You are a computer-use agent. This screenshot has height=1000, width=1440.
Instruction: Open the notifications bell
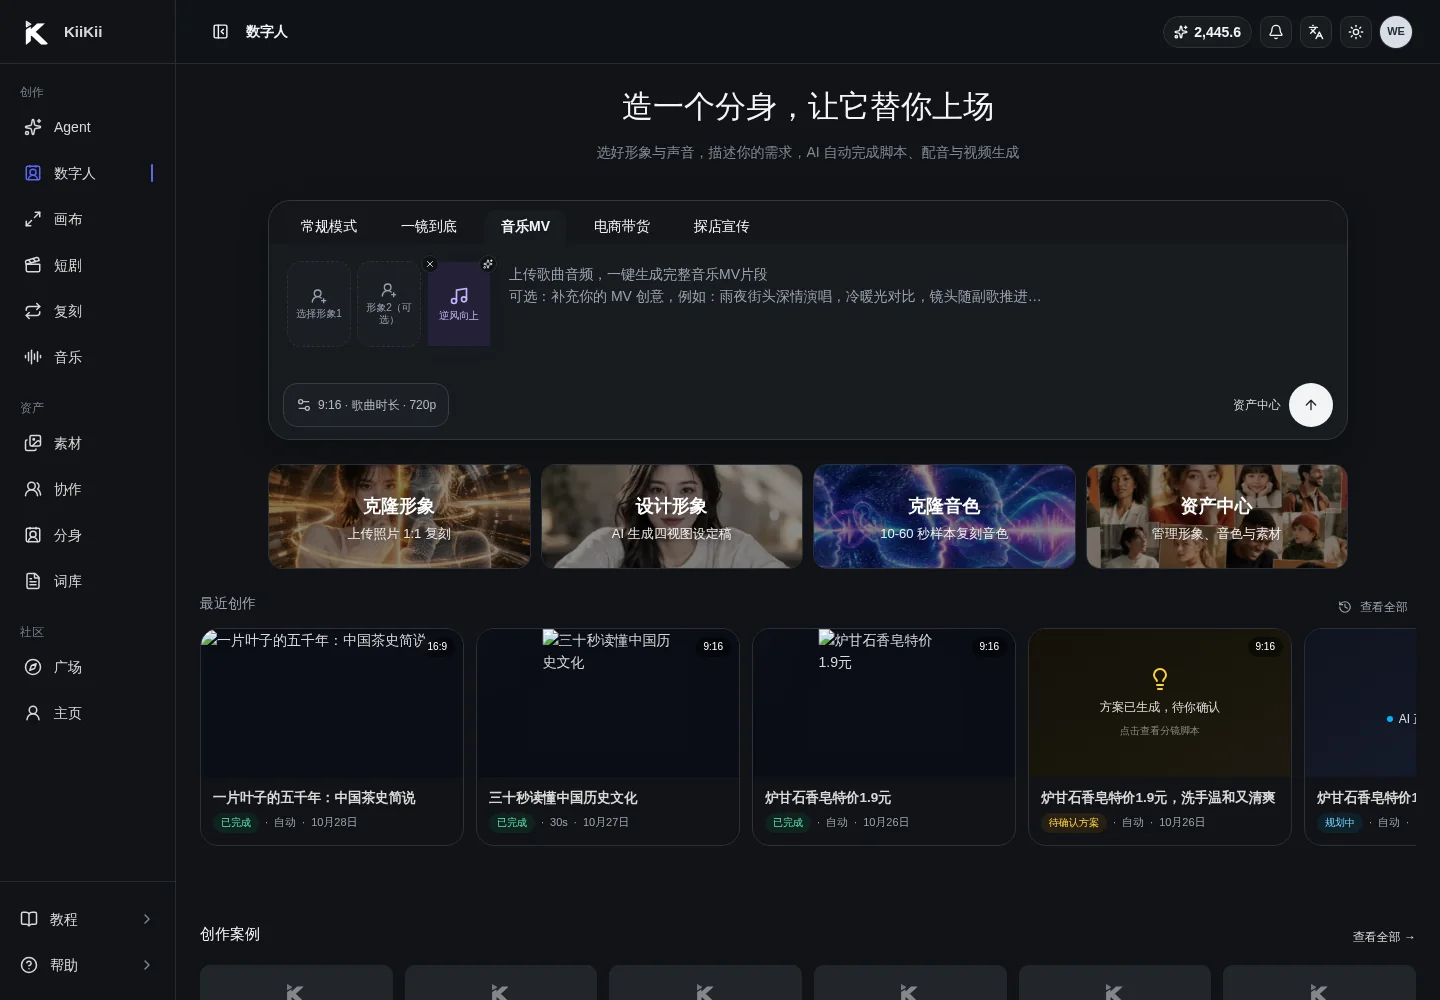(1276, 32)
